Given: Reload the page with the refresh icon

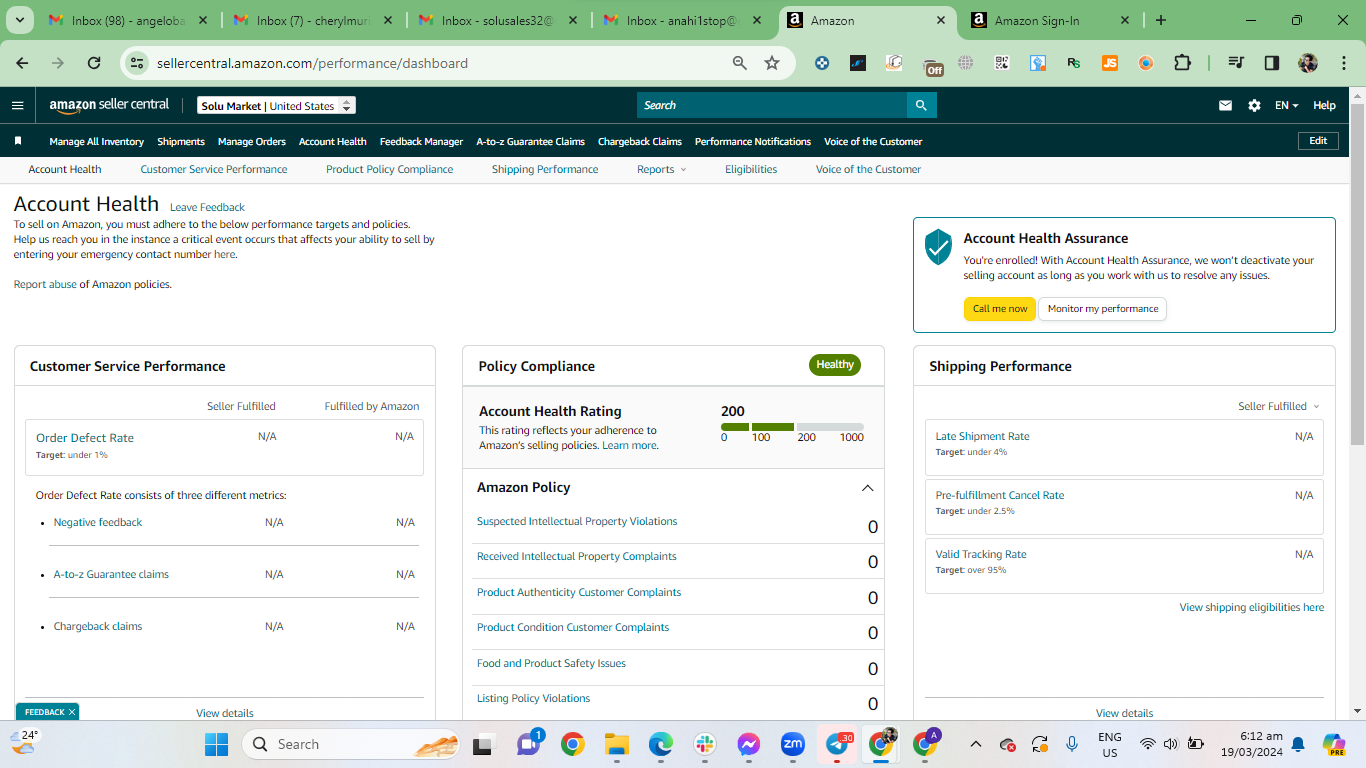Looking at the screenshot, I should [94, 63].
